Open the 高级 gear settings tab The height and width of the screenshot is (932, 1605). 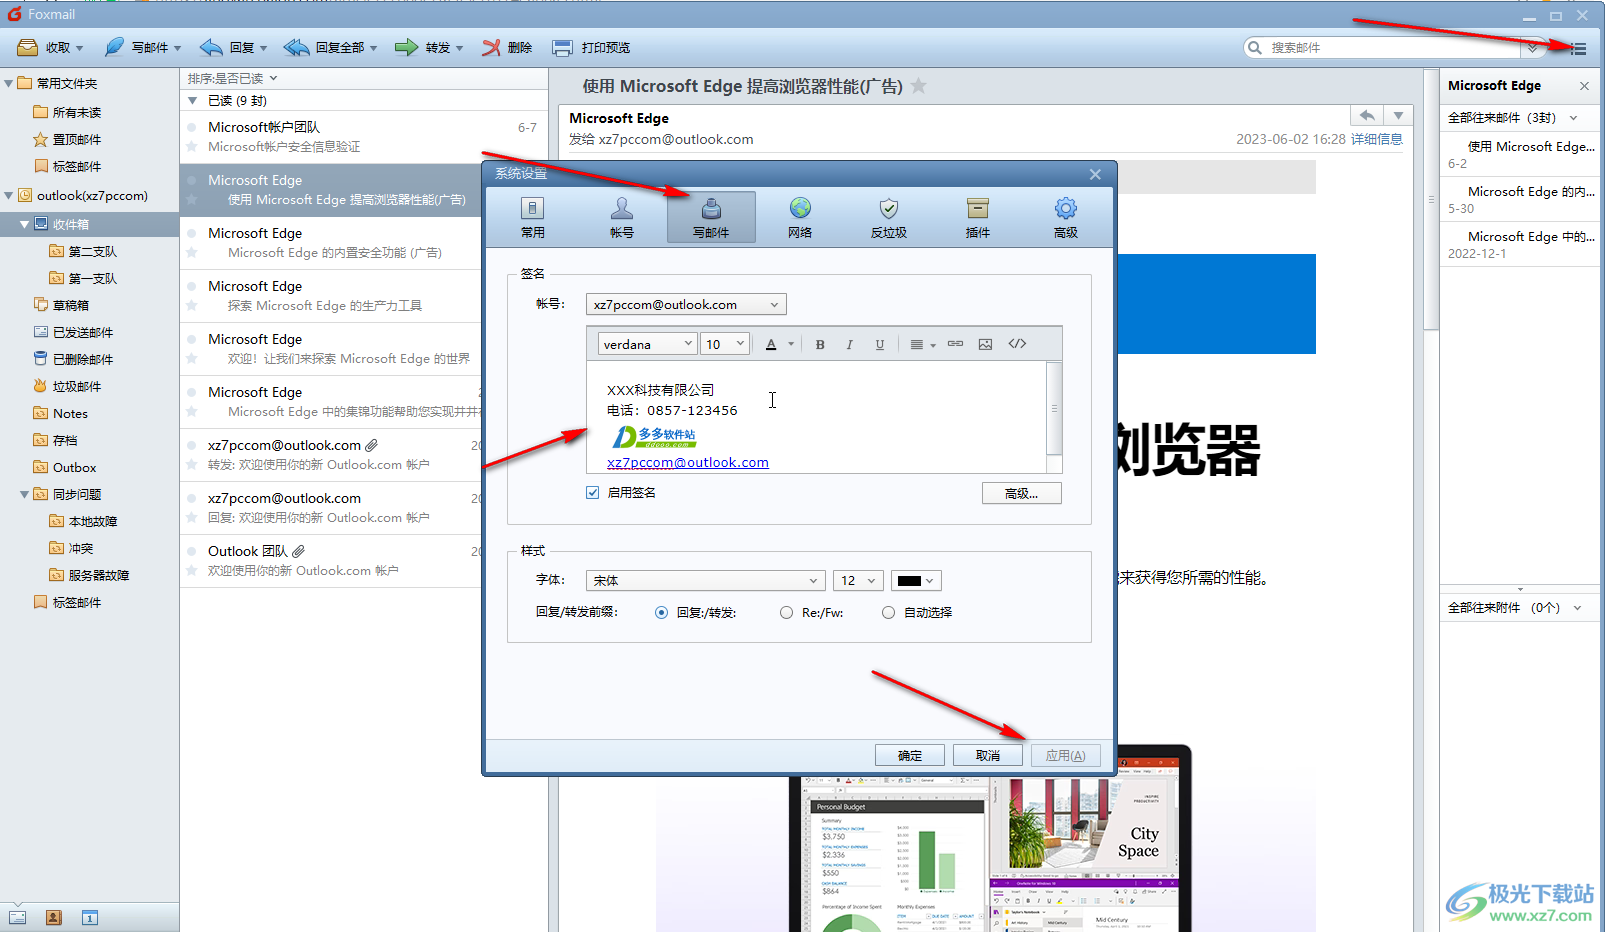coord(1066,217)
